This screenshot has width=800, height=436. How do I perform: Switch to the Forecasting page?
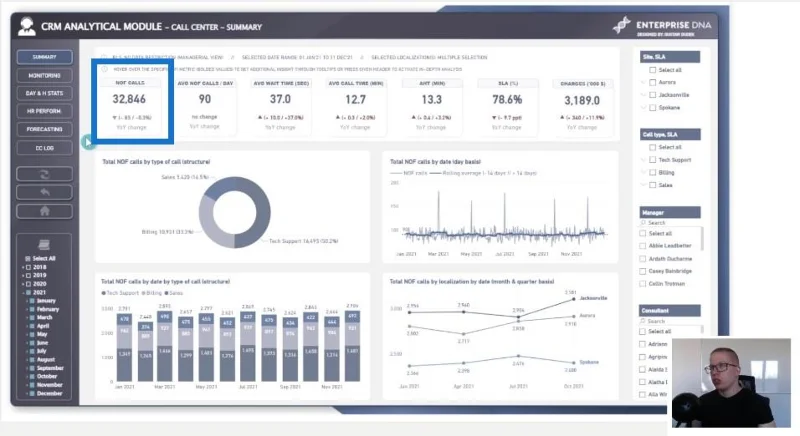pyautogui.click(x=44, y=130)
